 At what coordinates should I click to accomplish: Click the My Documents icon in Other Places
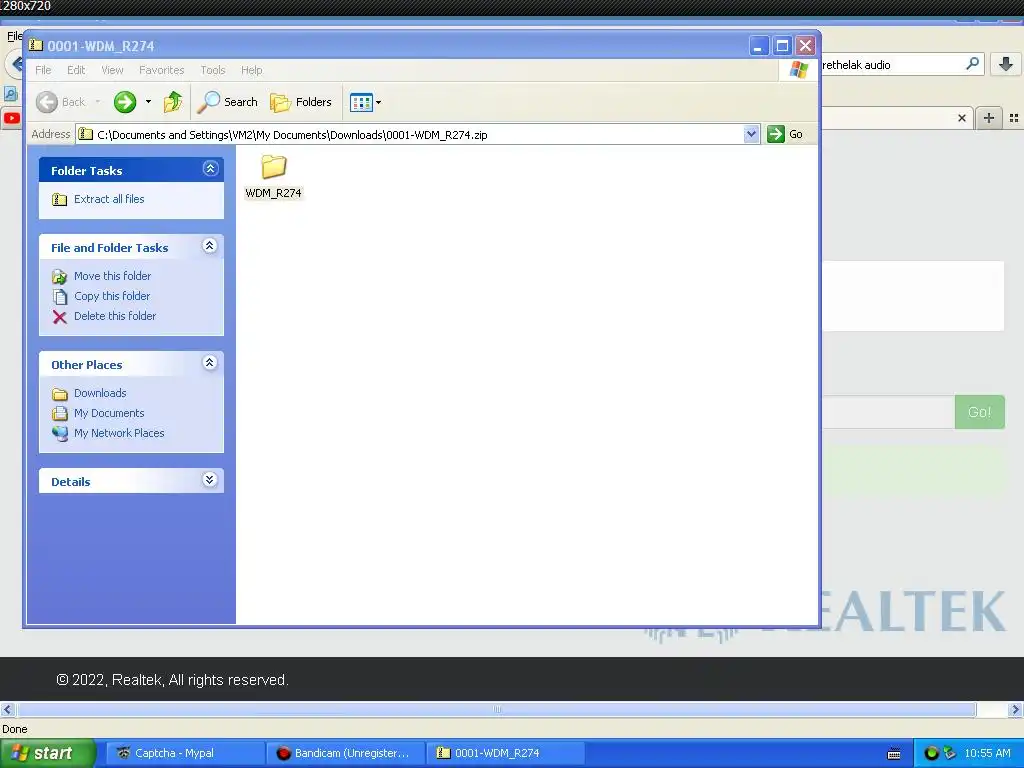tap(59, 413)
